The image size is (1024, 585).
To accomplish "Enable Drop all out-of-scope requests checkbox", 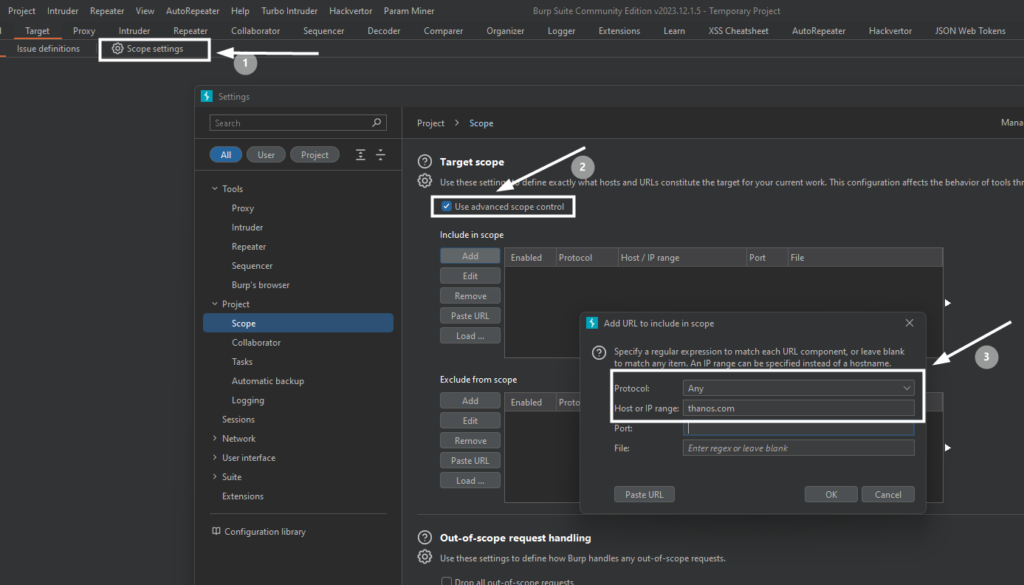I will point(447,581).
